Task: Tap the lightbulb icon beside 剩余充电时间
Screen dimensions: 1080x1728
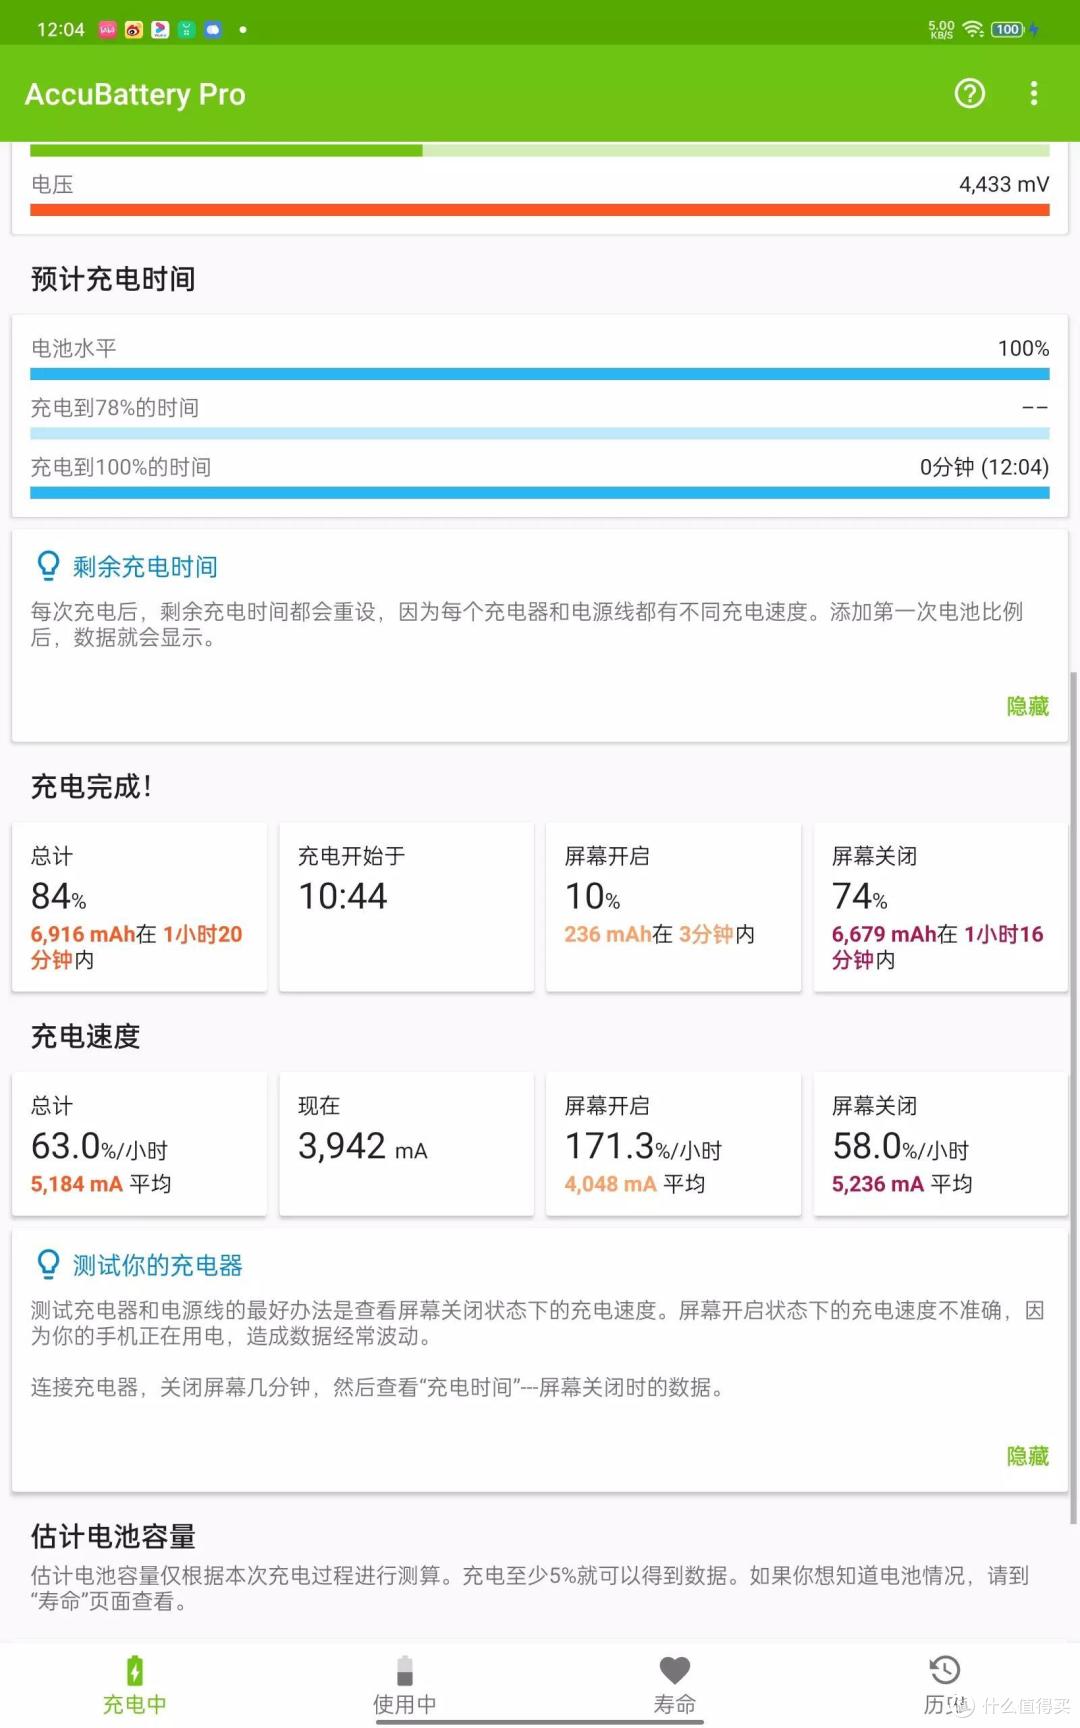Action: click(47, 566)
